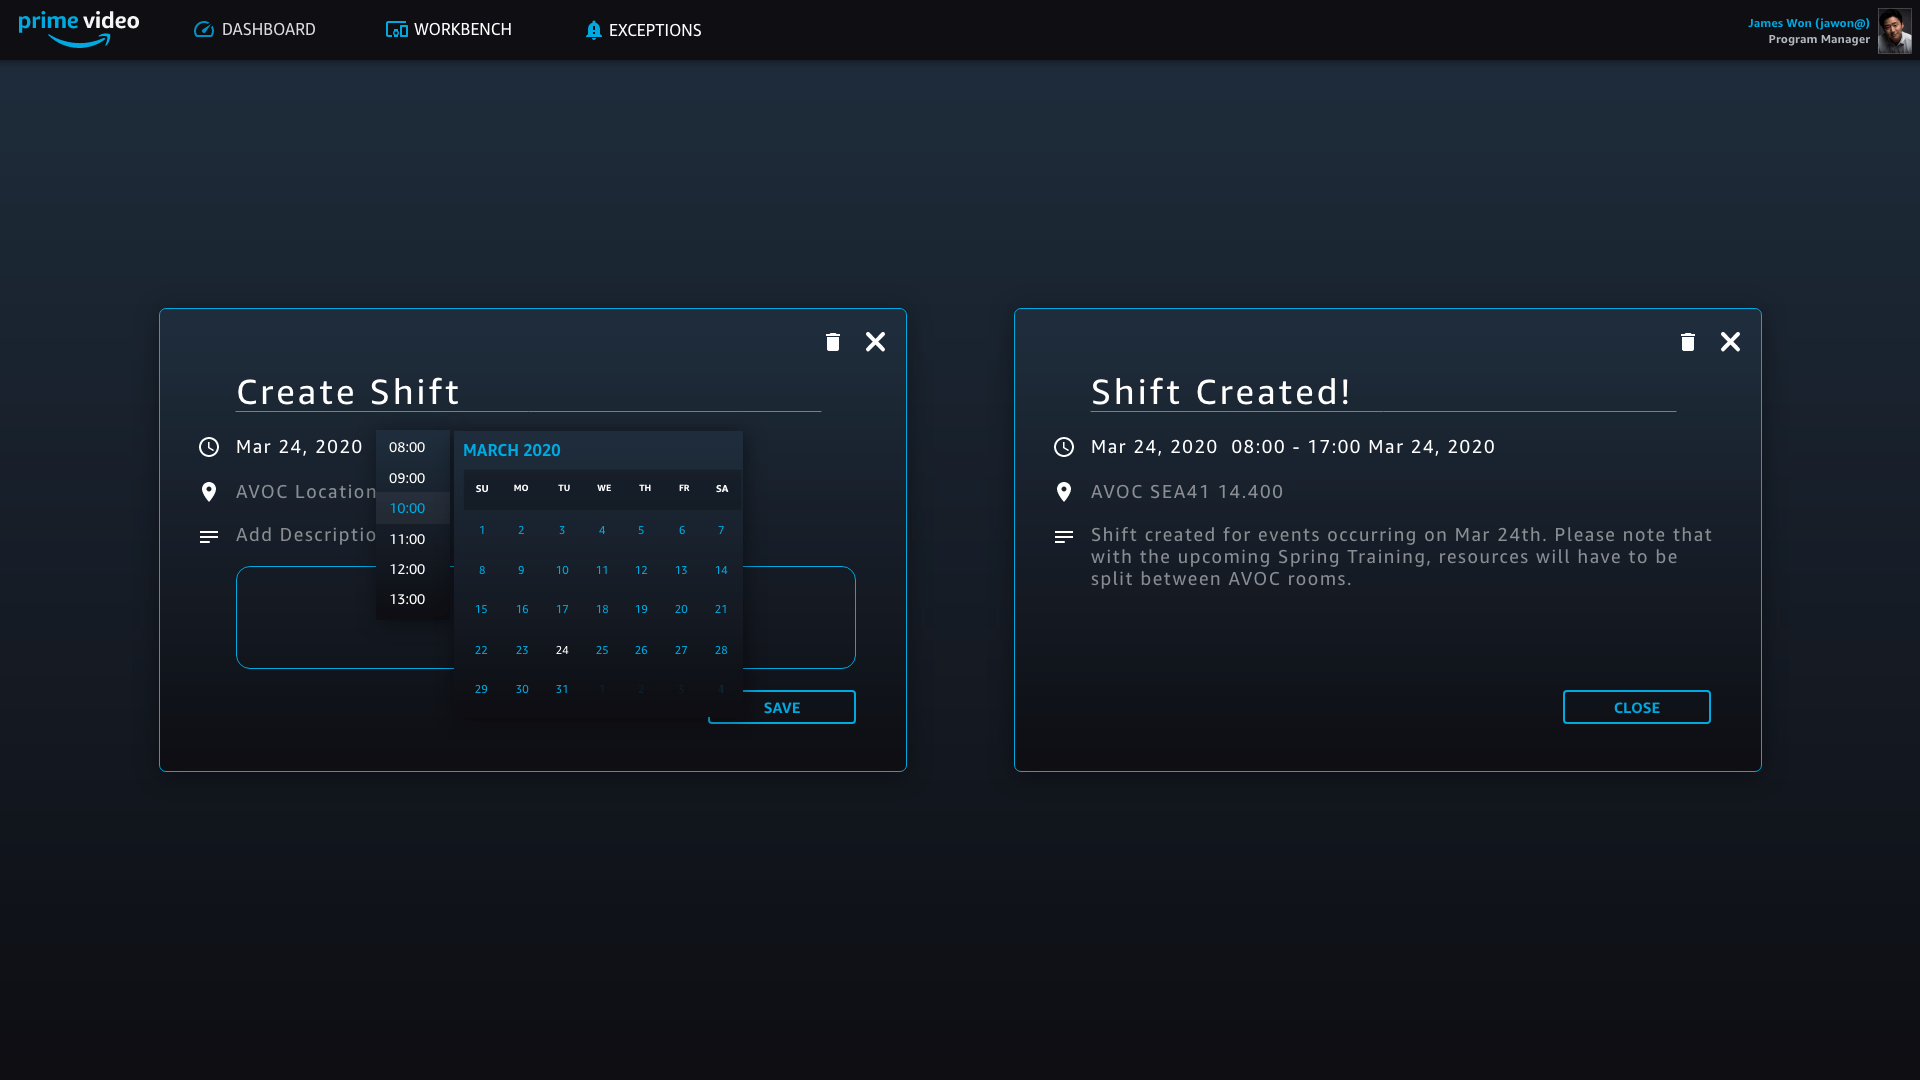Select 13:00 in the time list

407,599
